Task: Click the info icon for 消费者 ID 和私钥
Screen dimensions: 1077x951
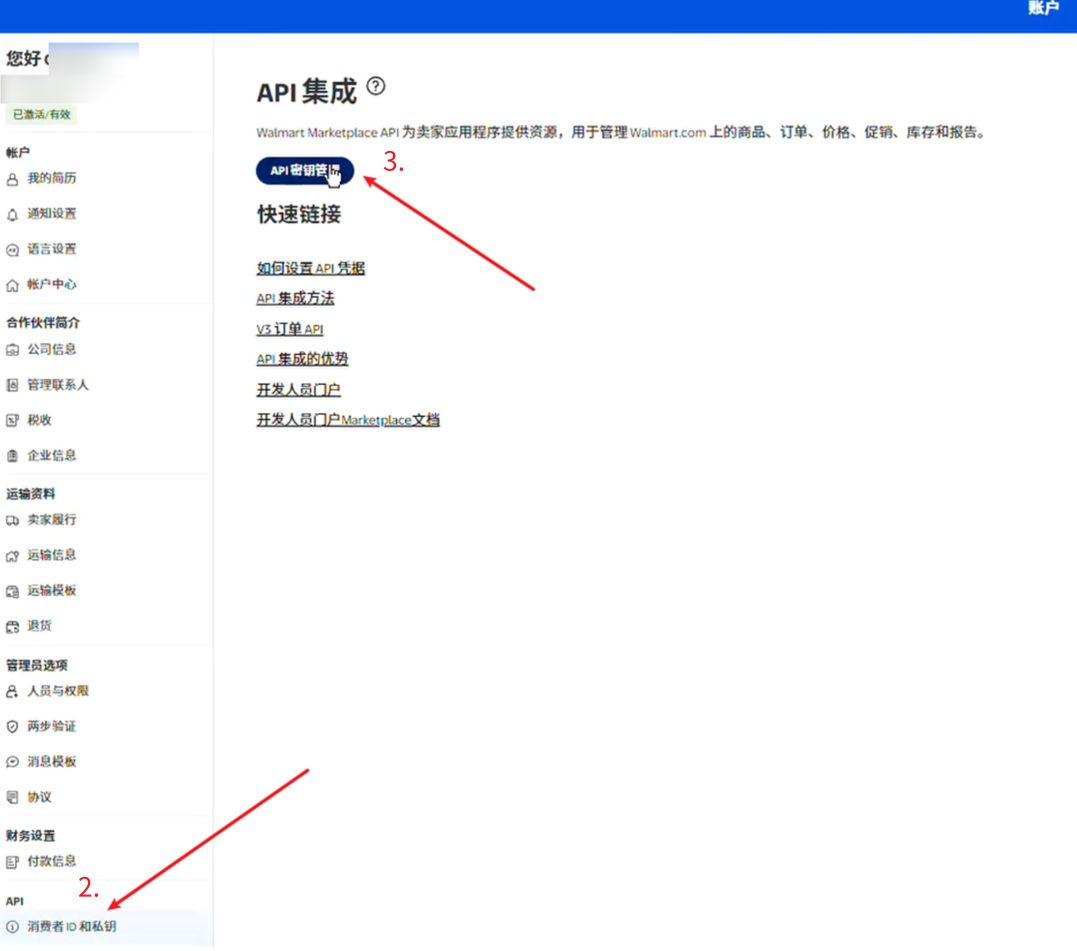Action: pos(12,927)
